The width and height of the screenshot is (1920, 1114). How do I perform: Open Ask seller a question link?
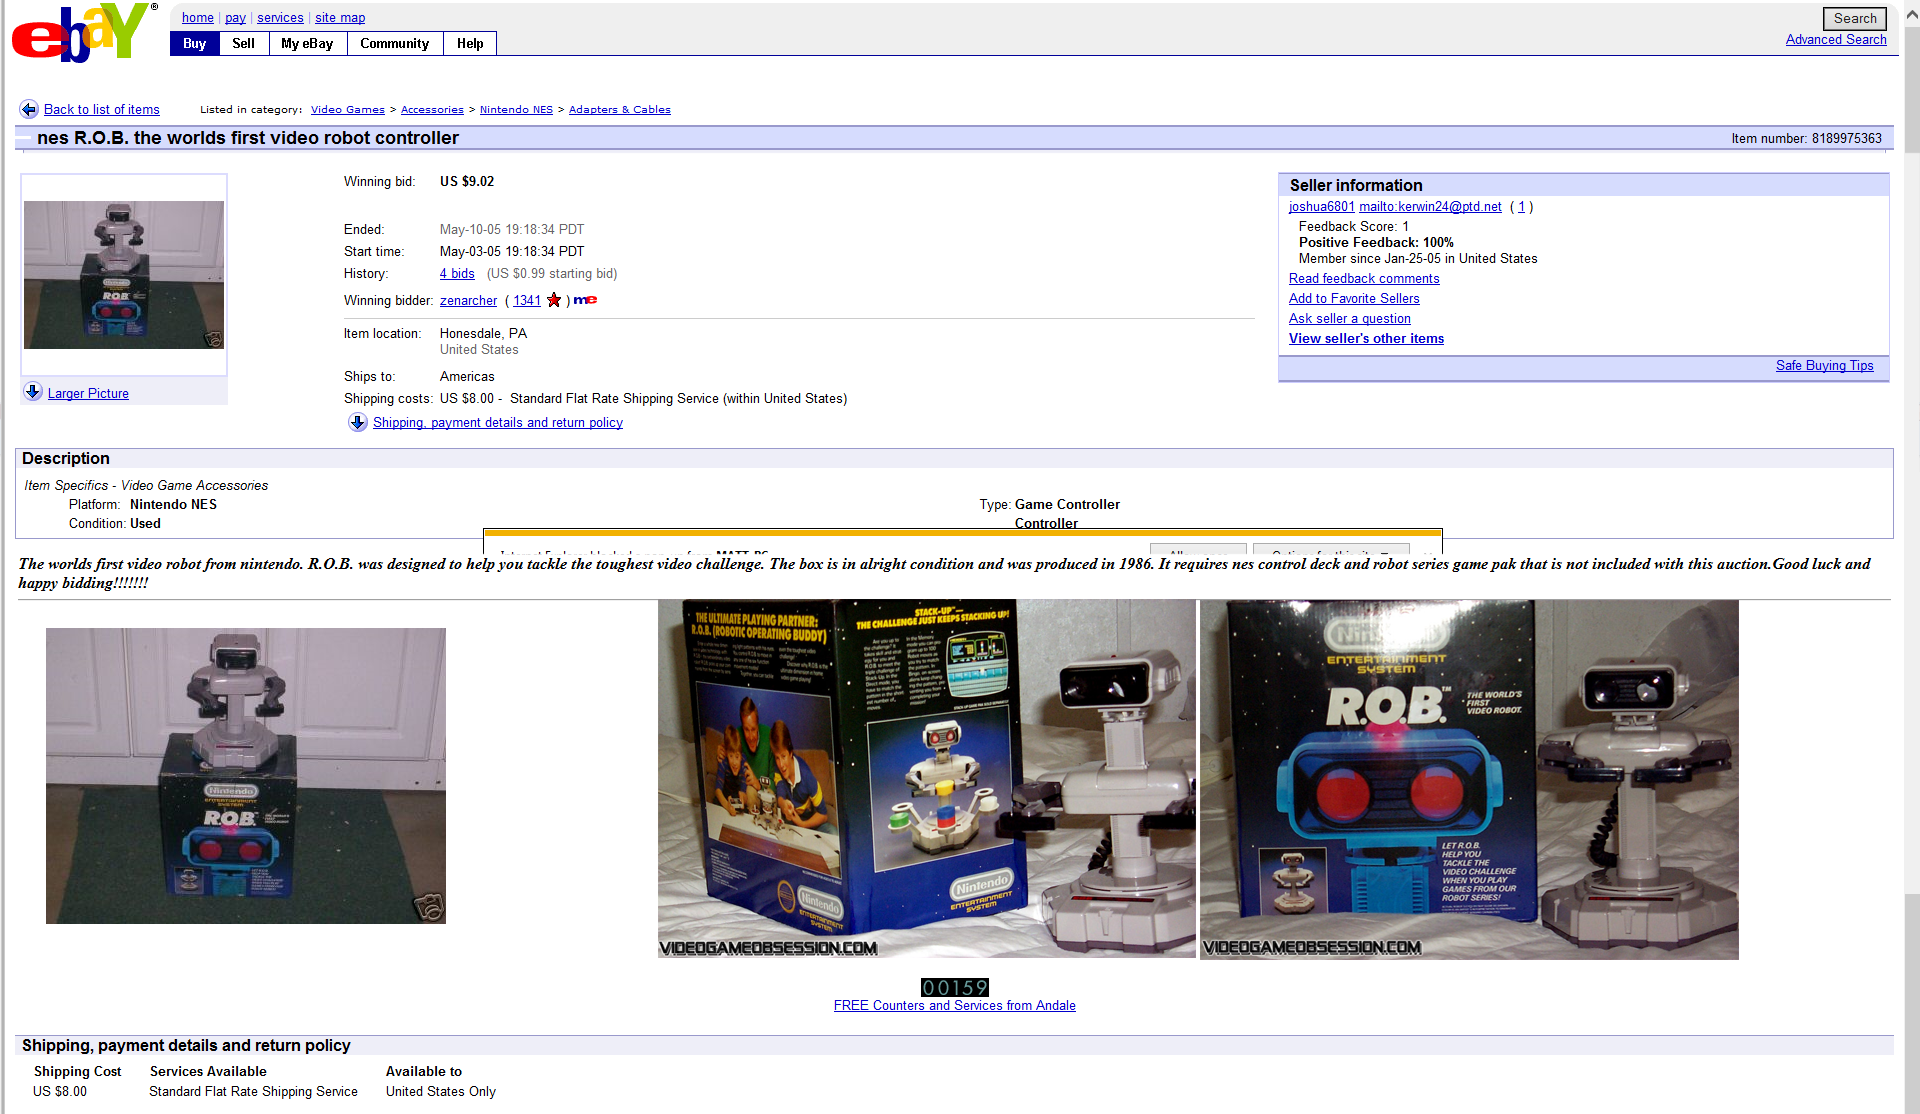(1349, 318)
